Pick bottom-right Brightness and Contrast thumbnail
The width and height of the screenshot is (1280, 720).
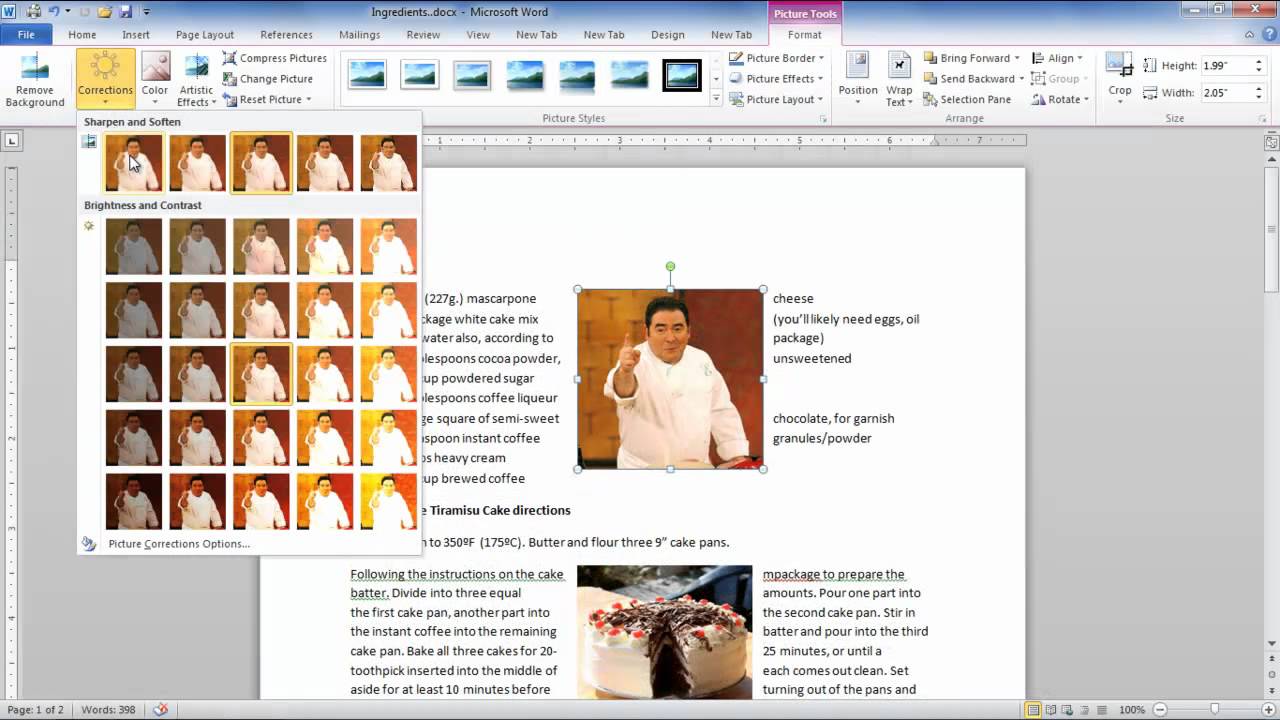coord(388,501)
